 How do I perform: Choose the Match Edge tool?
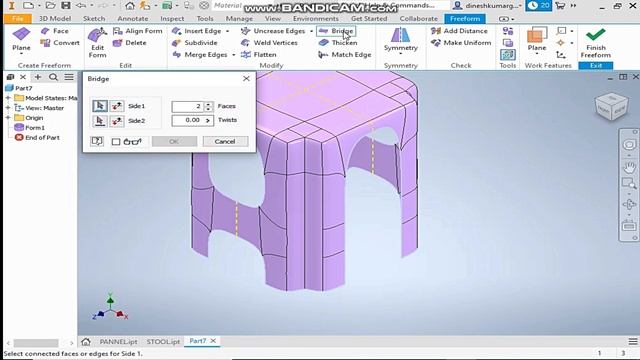click(x=345, y=55)
